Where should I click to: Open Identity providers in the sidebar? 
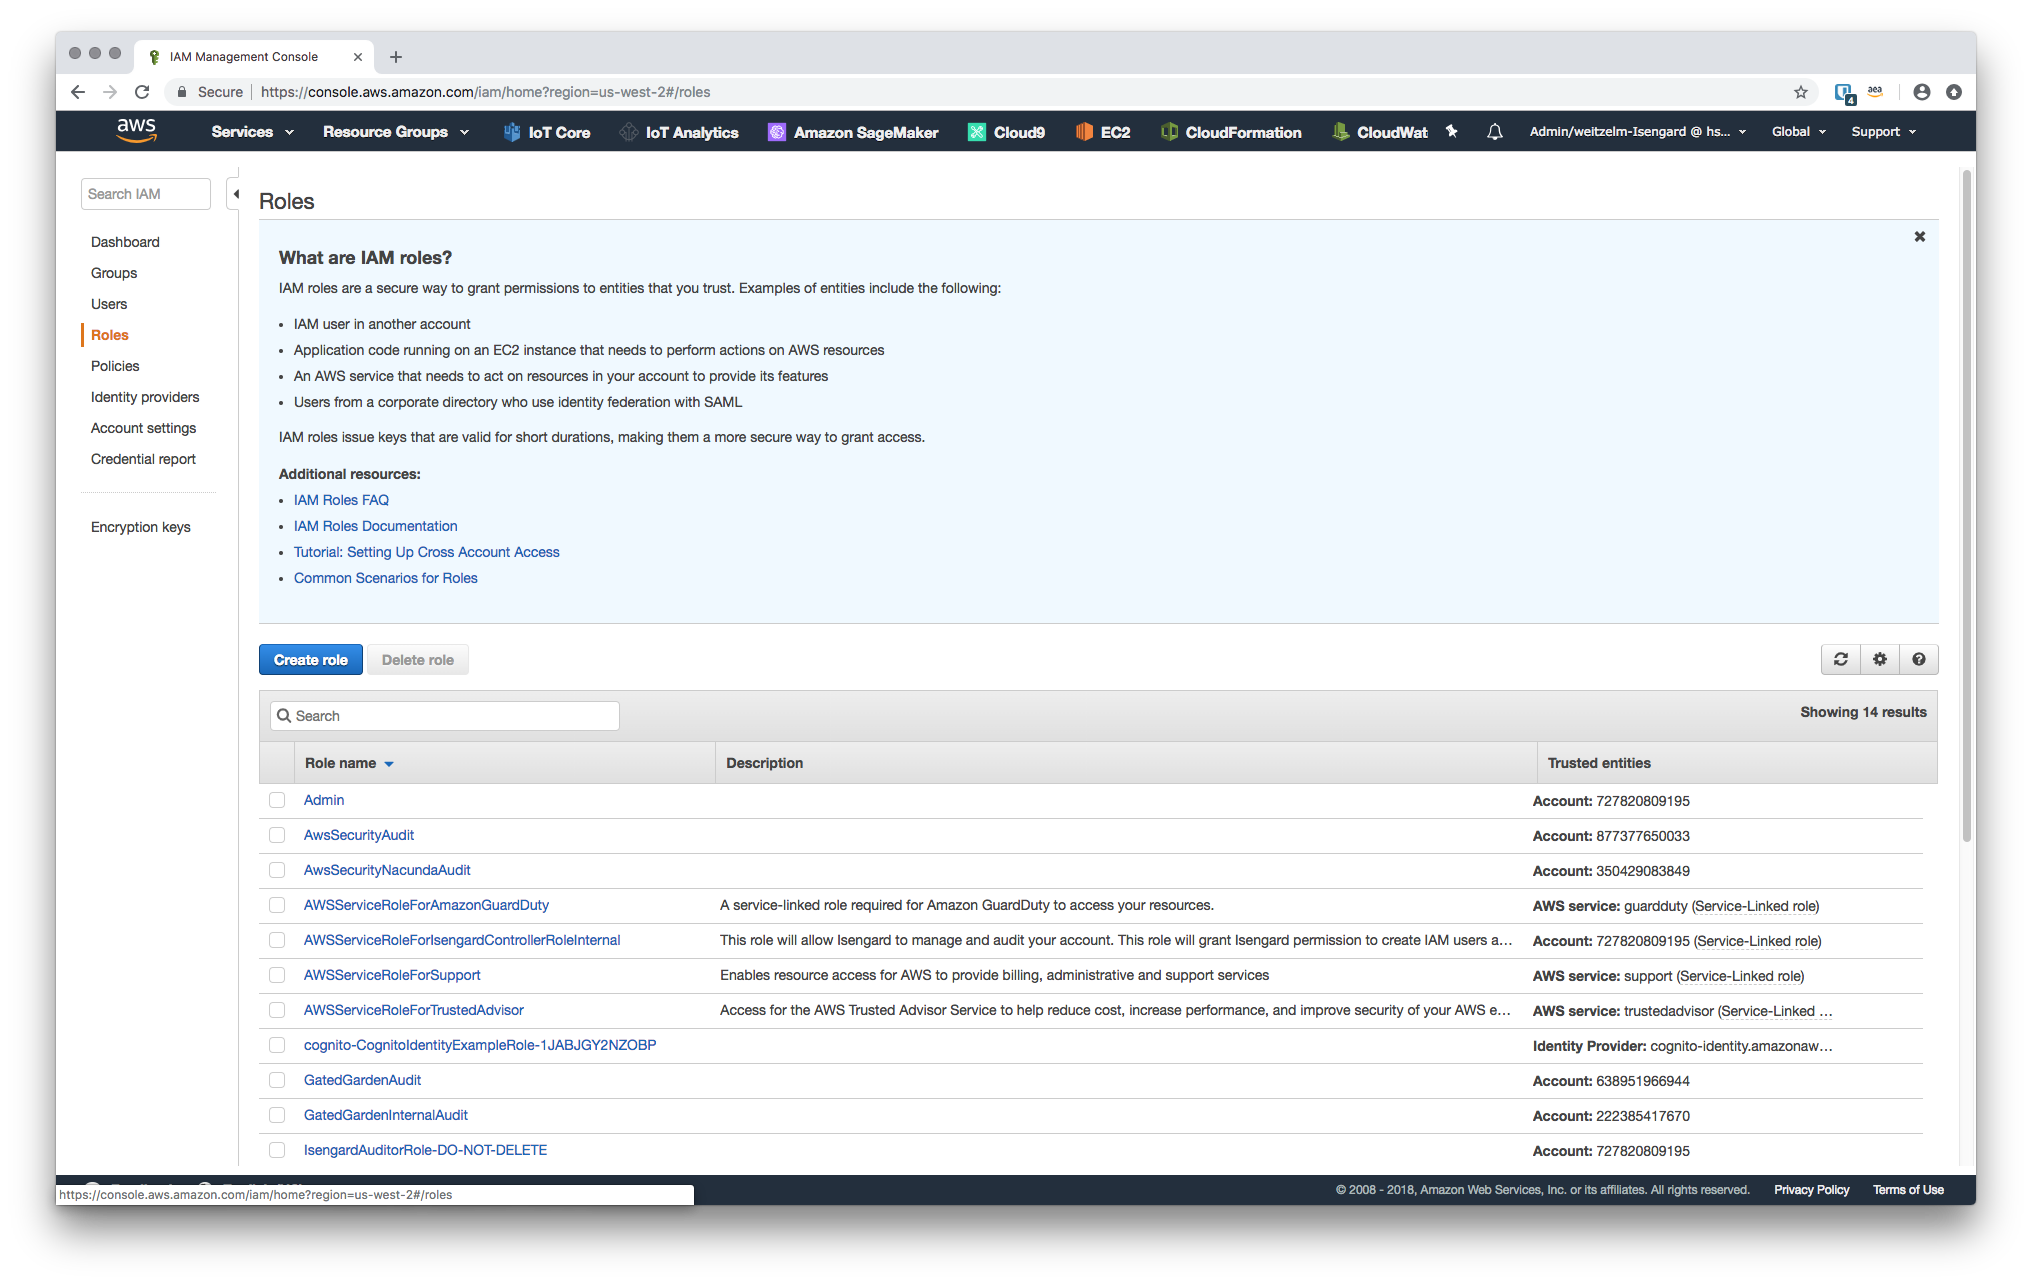click(x=145, y=397)
